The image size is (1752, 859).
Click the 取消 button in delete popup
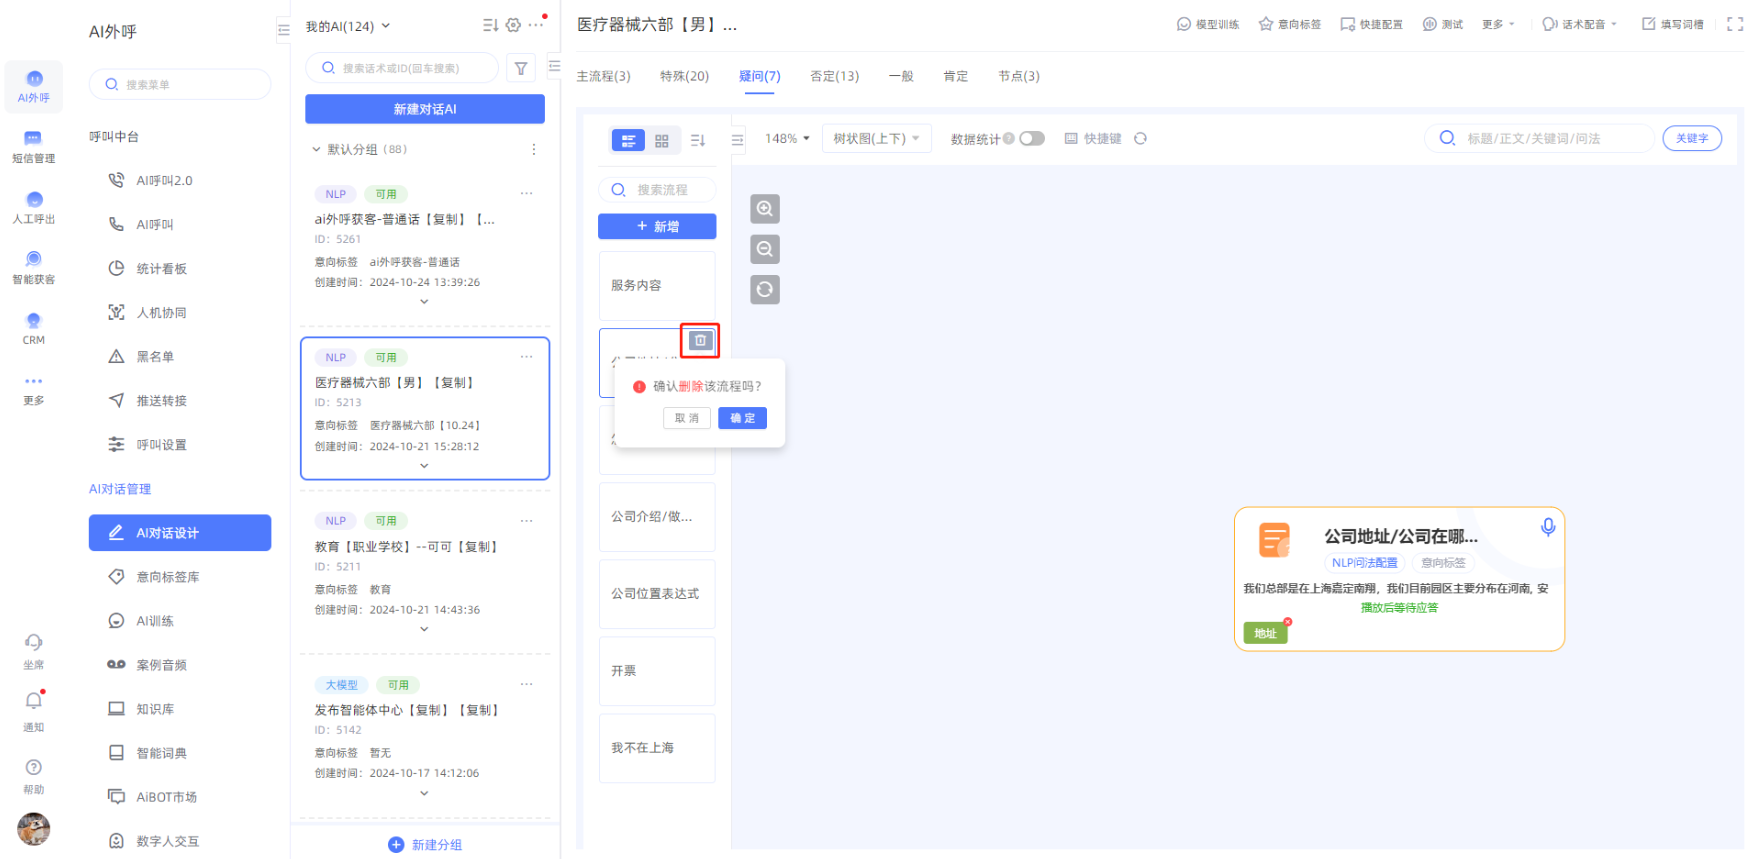pos(687,418)
